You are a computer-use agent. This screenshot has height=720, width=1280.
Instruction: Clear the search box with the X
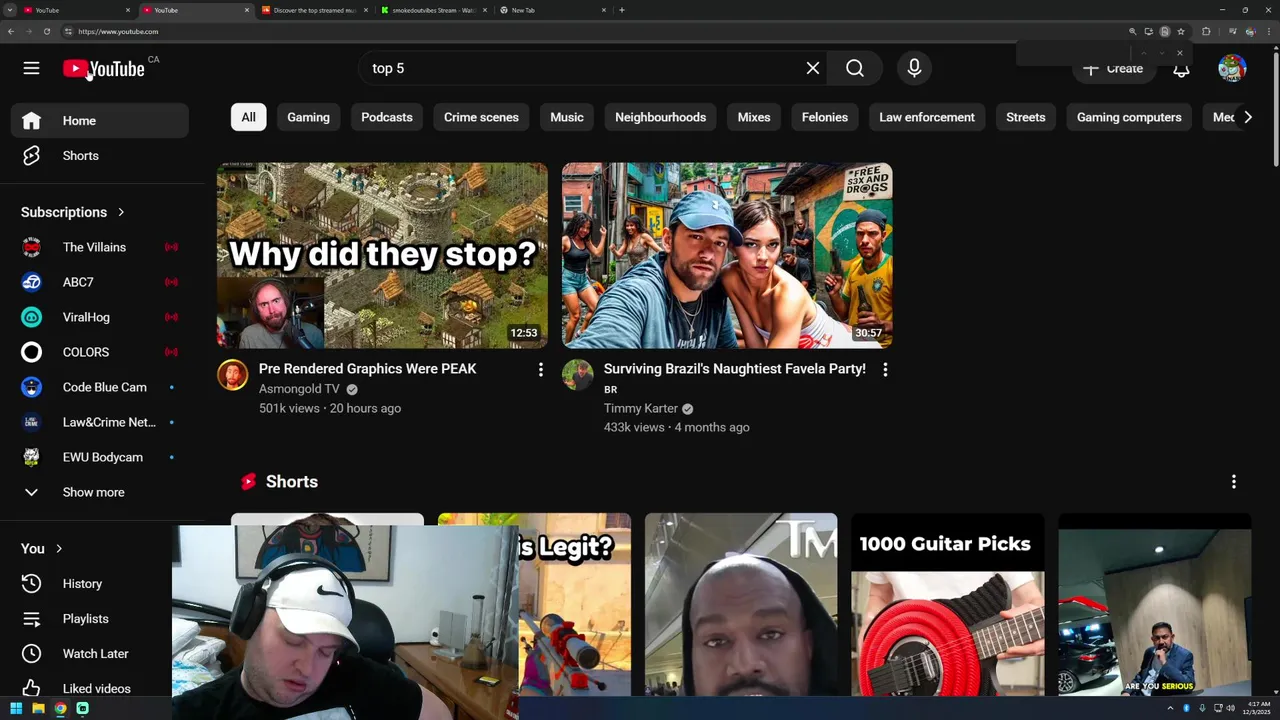click(x=813, y=68)
